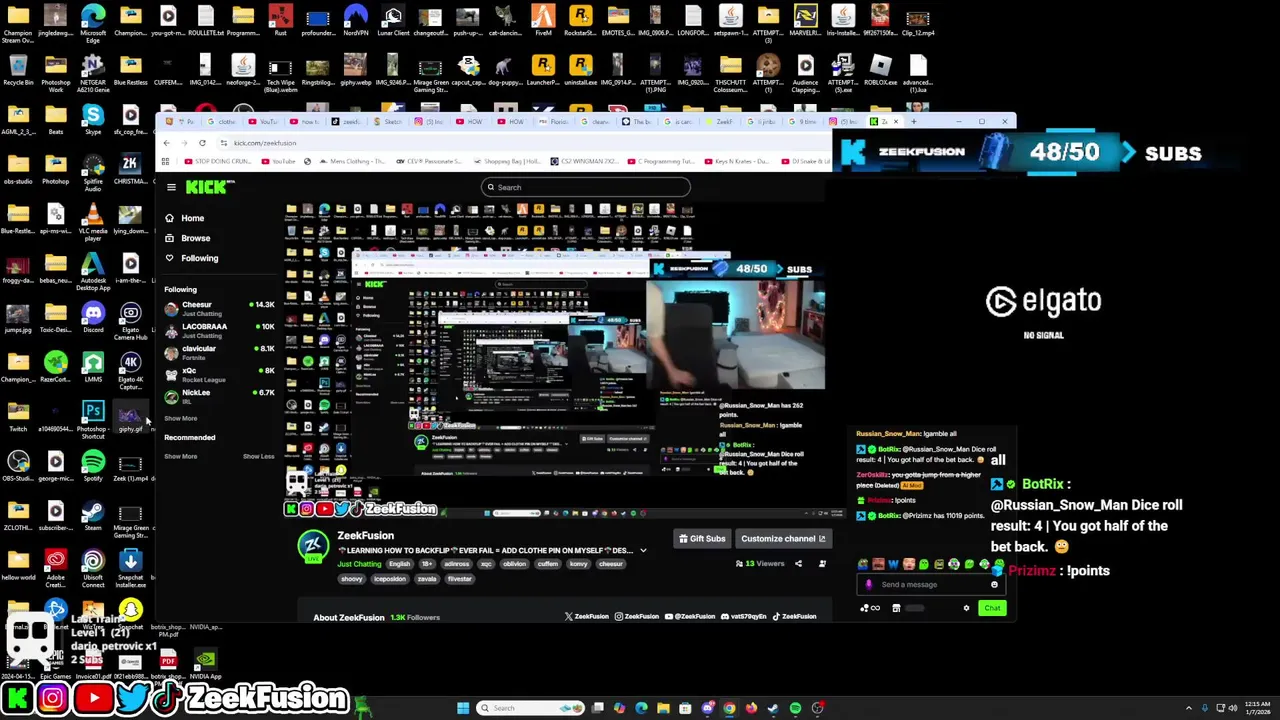Open Following in Kick sidebar

(x=192, y=258)
